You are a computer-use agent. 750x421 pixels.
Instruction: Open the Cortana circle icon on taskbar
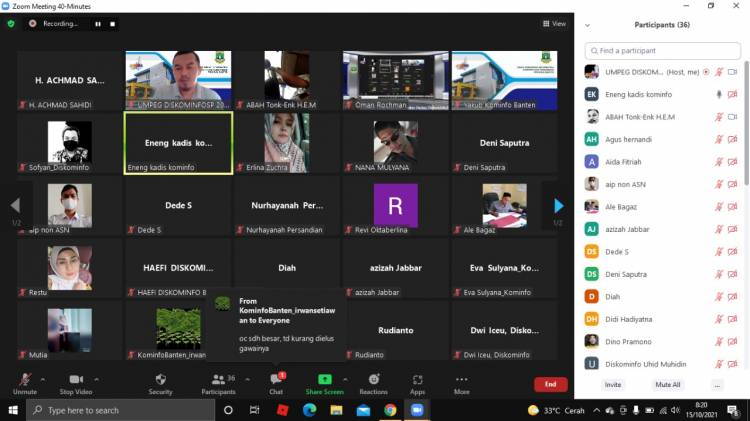pos(228,410)
